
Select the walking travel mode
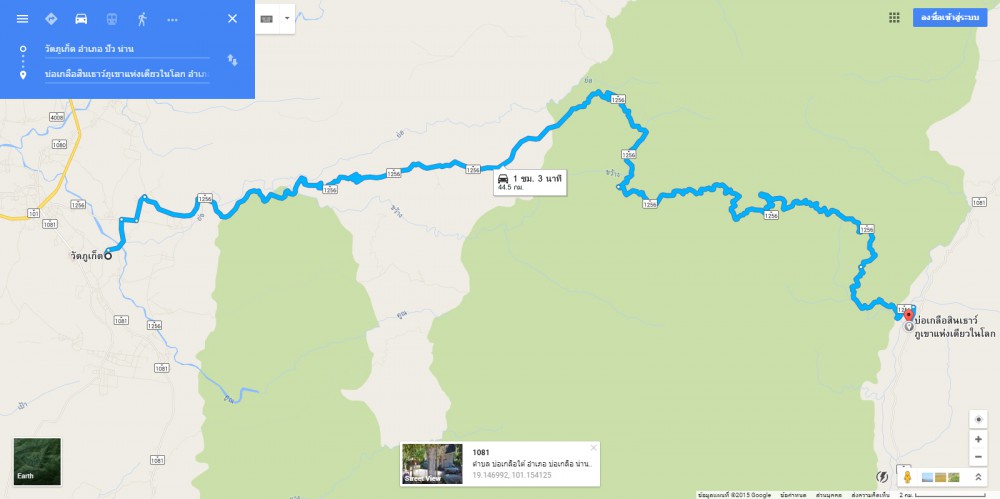142,19
